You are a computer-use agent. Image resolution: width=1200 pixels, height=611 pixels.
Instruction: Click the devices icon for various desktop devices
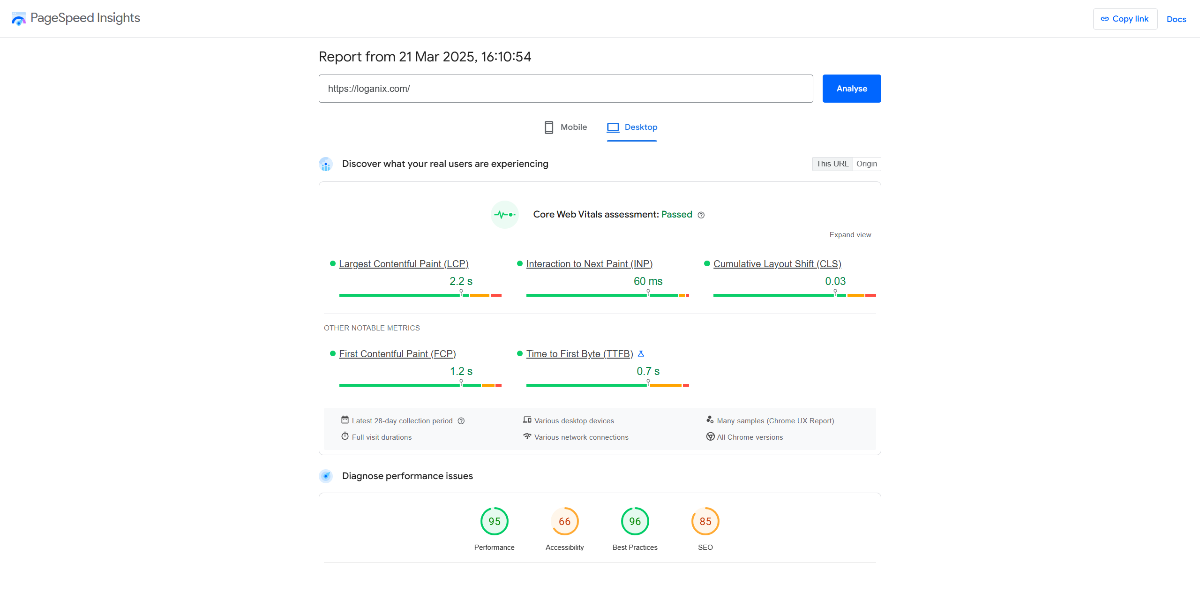point(527,420)
